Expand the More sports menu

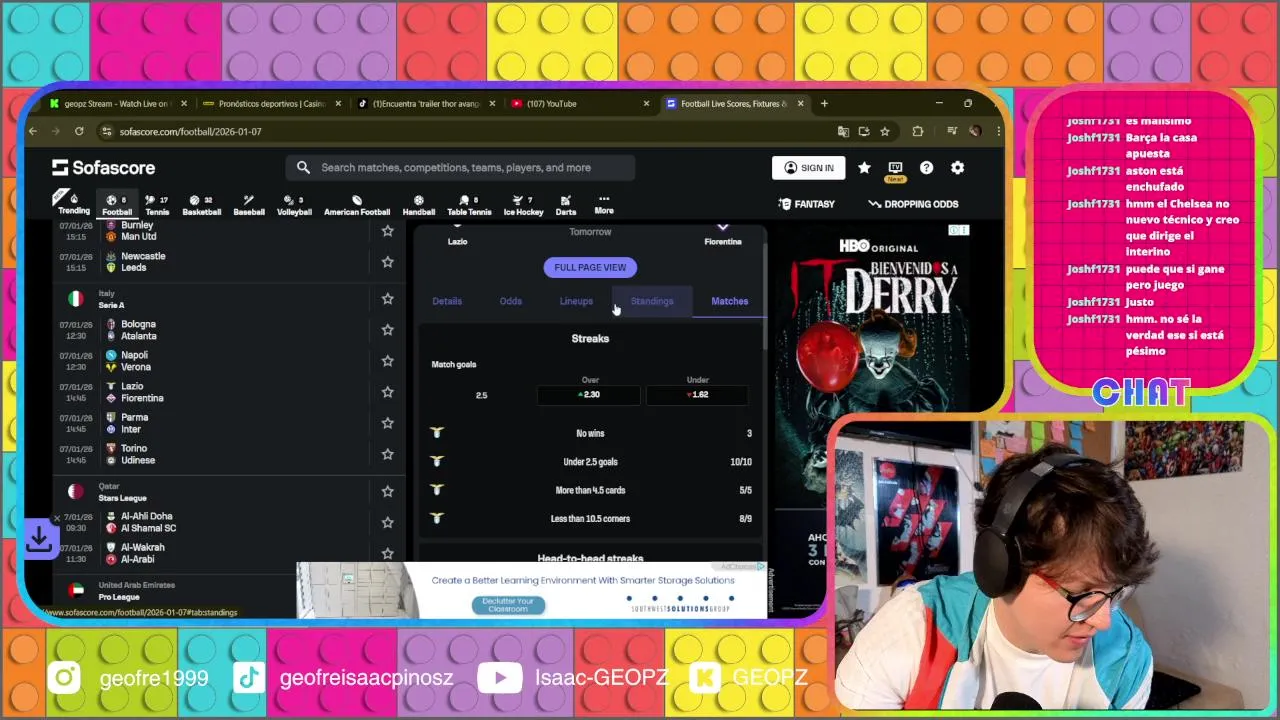click(x=604, y=204)
